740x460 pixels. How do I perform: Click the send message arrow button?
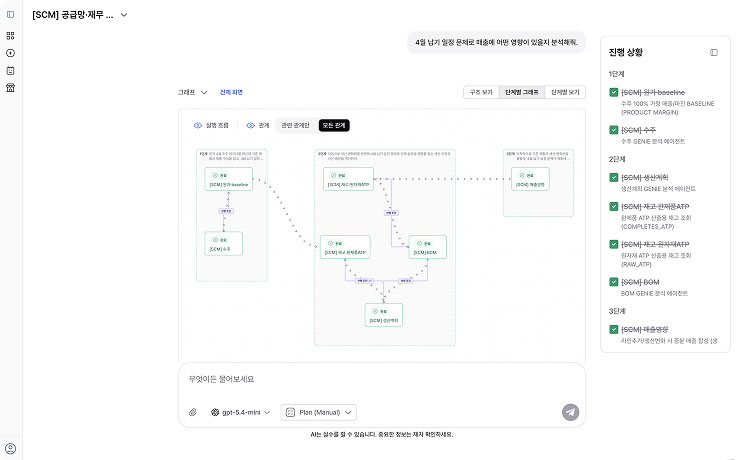[570, 412]
